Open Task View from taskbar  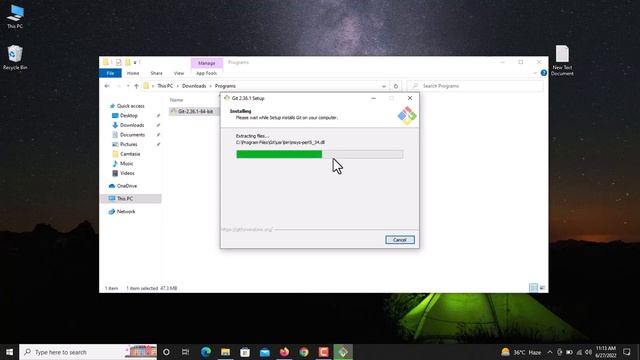(185, 352)
